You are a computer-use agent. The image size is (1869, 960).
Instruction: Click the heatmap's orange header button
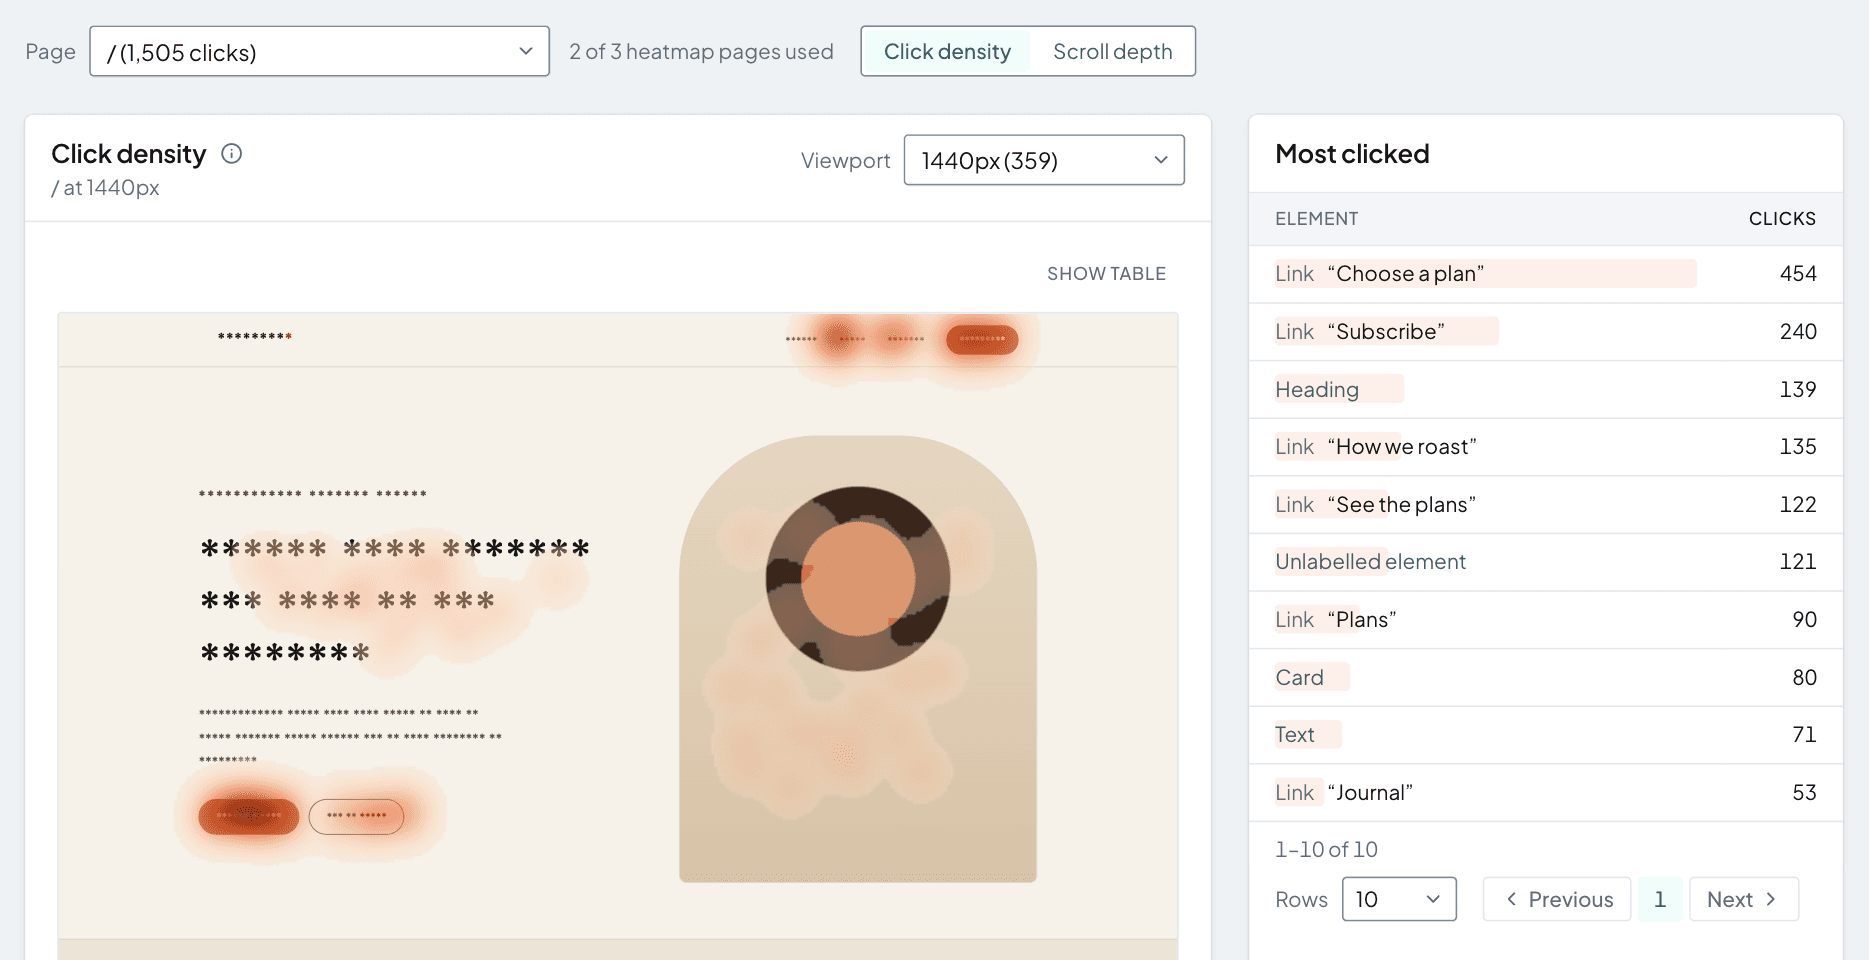point(982,339)
